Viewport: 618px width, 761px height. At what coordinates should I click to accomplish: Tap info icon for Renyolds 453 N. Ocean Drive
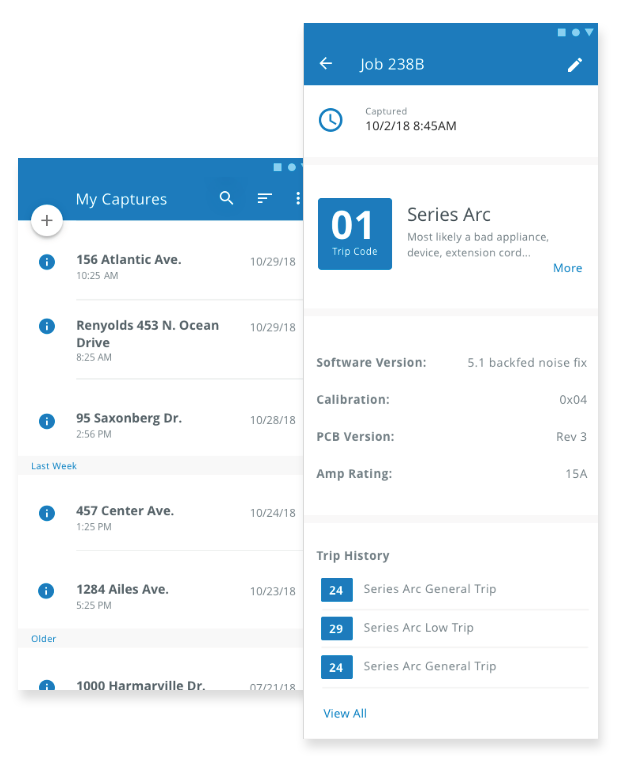click(47, 326)
